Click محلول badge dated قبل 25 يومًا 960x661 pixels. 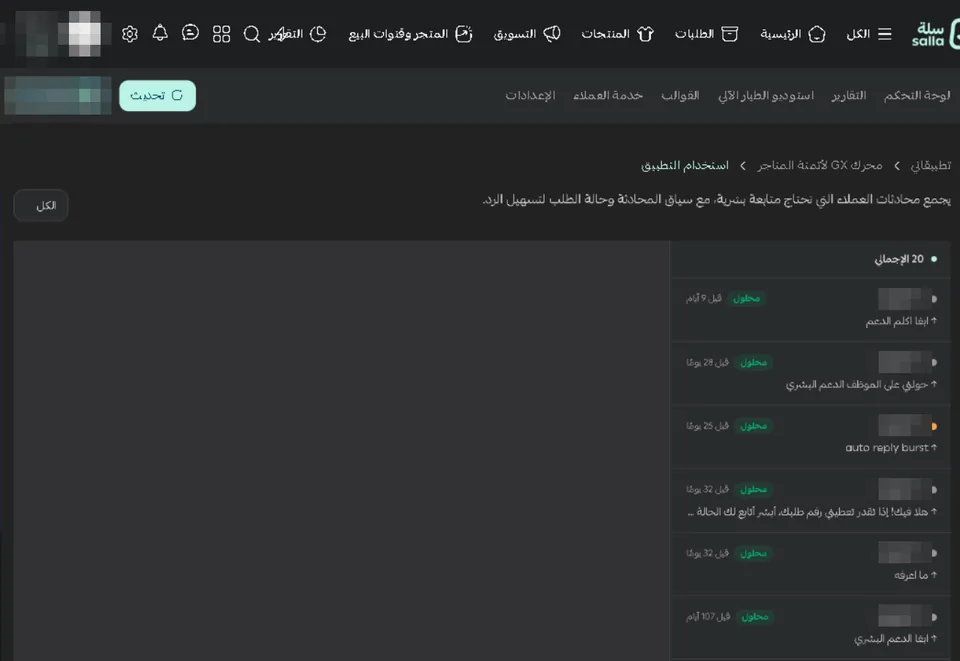pos(753,426)
